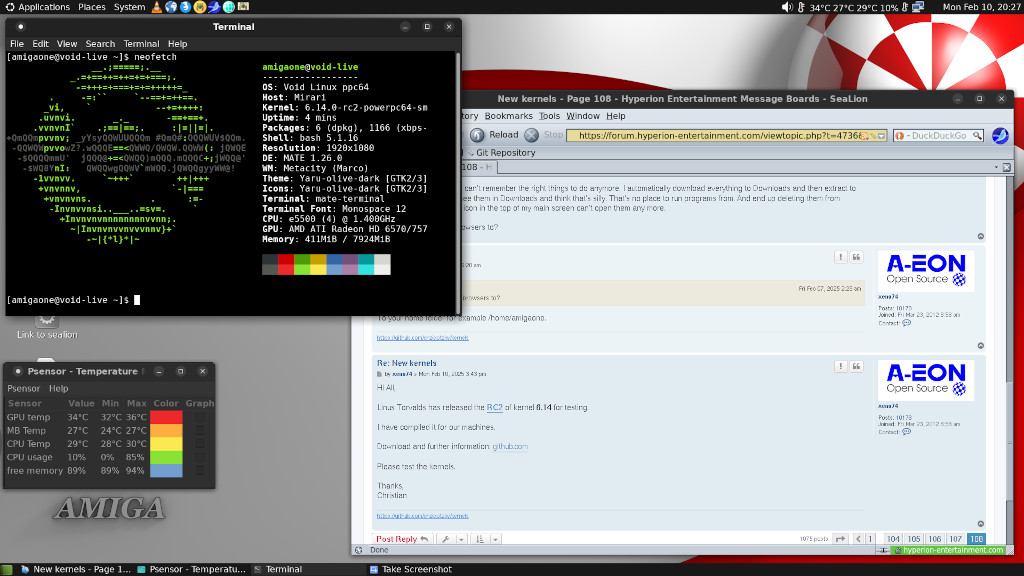Open the Re: New kernels post title link
Screen dimensions: 1024x576
pos(406,363)
